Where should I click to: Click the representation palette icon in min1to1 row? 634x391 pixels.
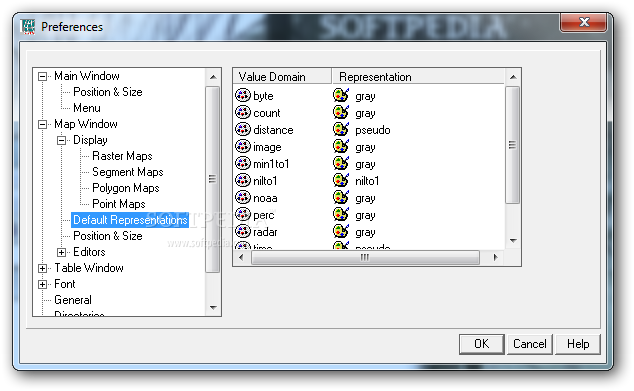pos(341,163)
